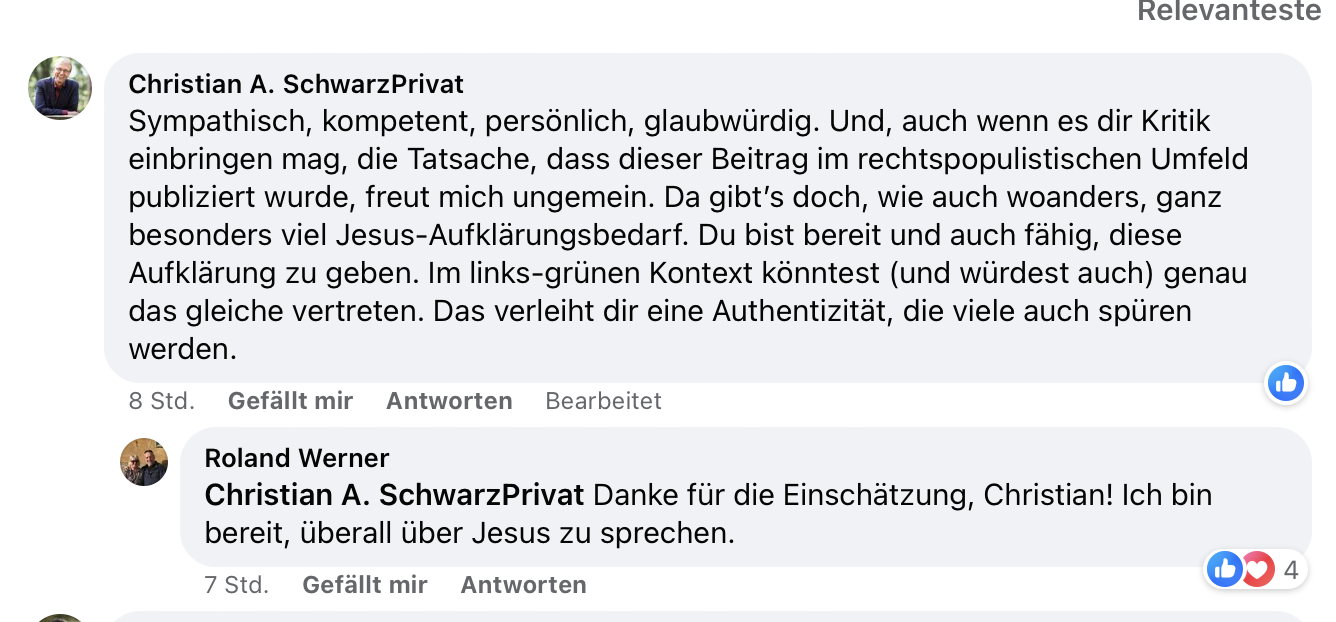This screenshot has width=1336, height=622.
Task: Click the partially visible avatar below Roland's reply
Action: (x=60, y=617)
